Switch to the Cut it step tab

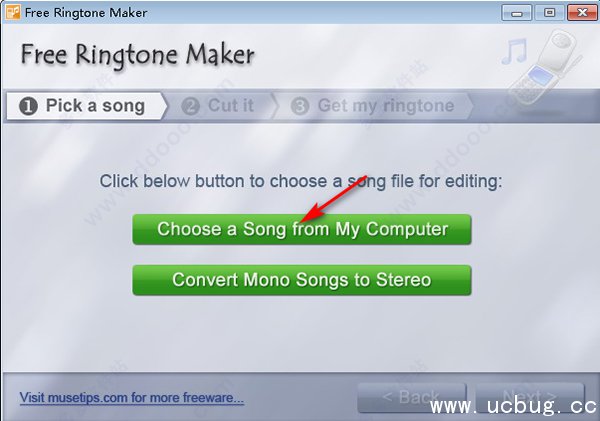click(221, 106)
